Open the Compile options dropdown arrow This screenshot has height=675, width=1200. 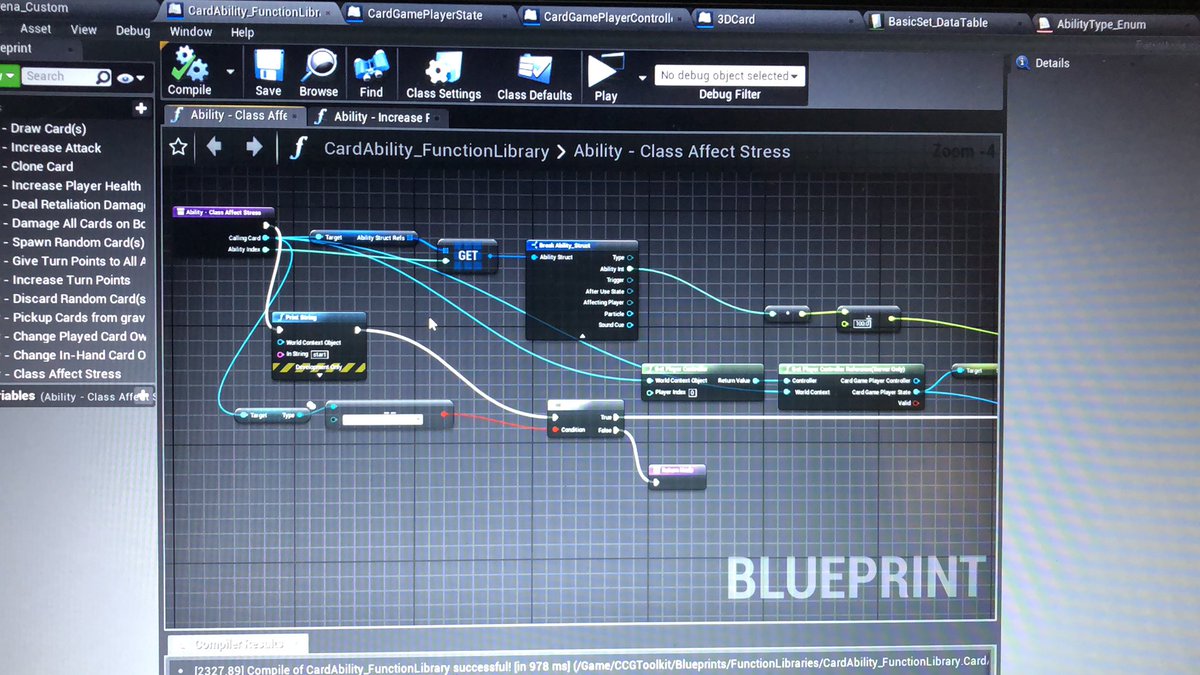point(229,70)
